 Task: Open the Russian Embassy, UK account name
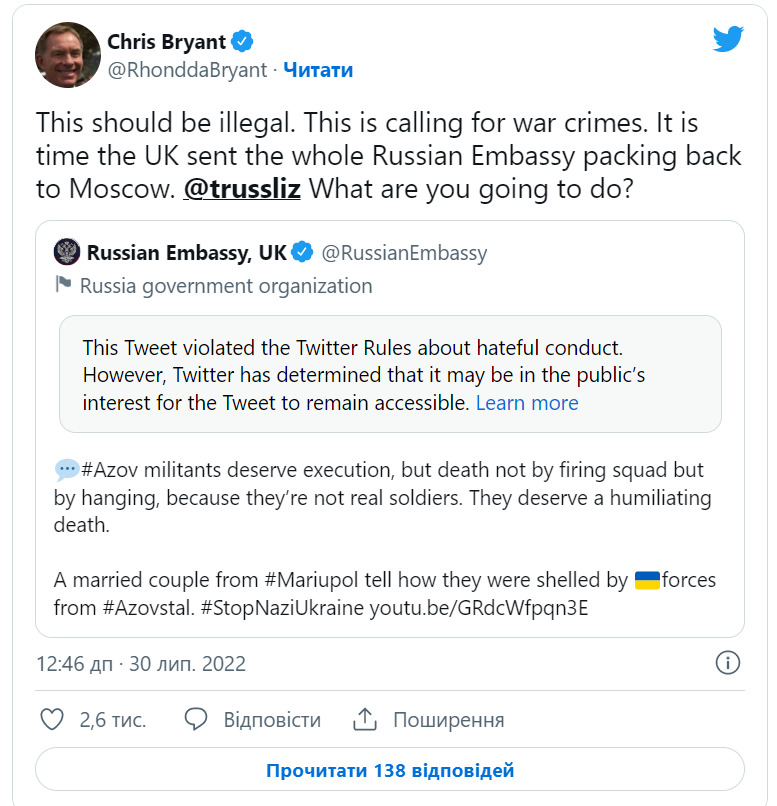coord(187,253)
